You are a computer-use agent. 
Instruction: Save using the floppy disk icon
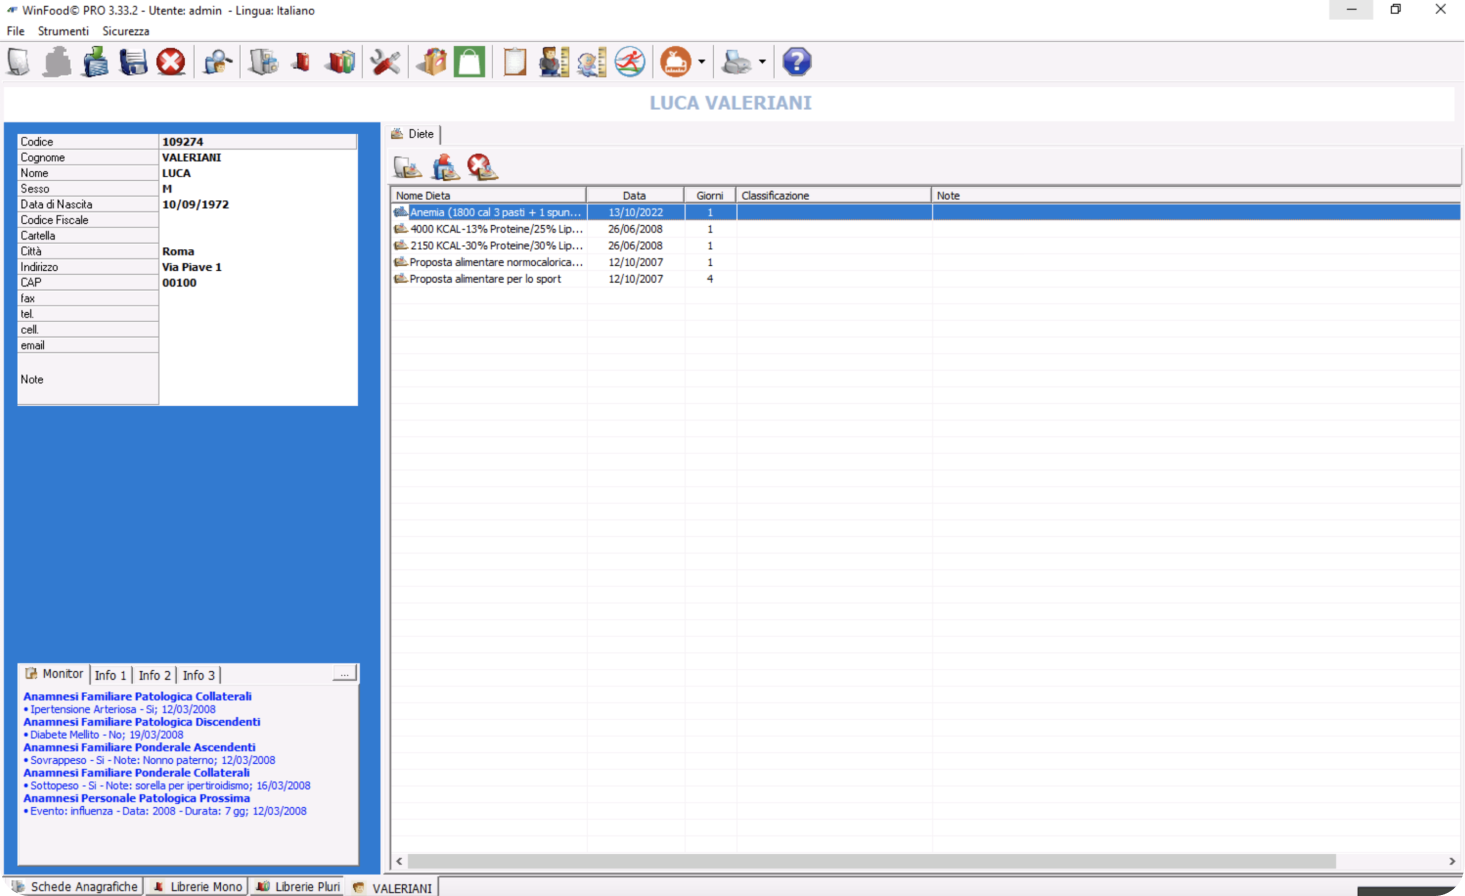(x=133, y=62)
